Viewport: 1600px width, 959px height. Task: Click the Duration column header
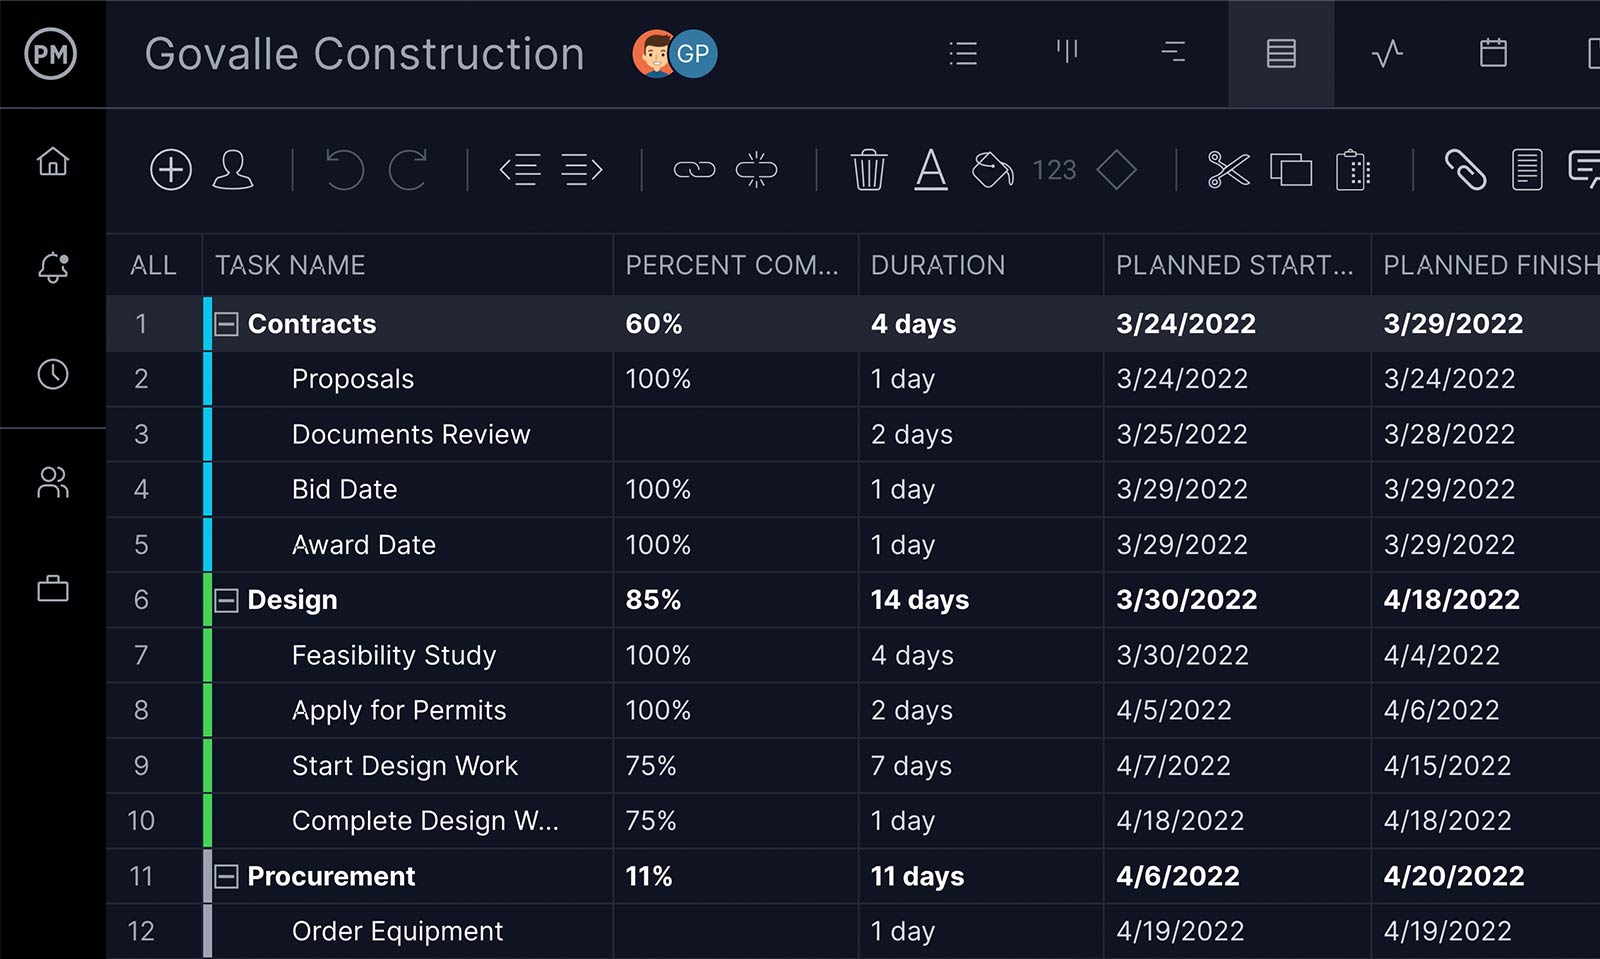938,265
